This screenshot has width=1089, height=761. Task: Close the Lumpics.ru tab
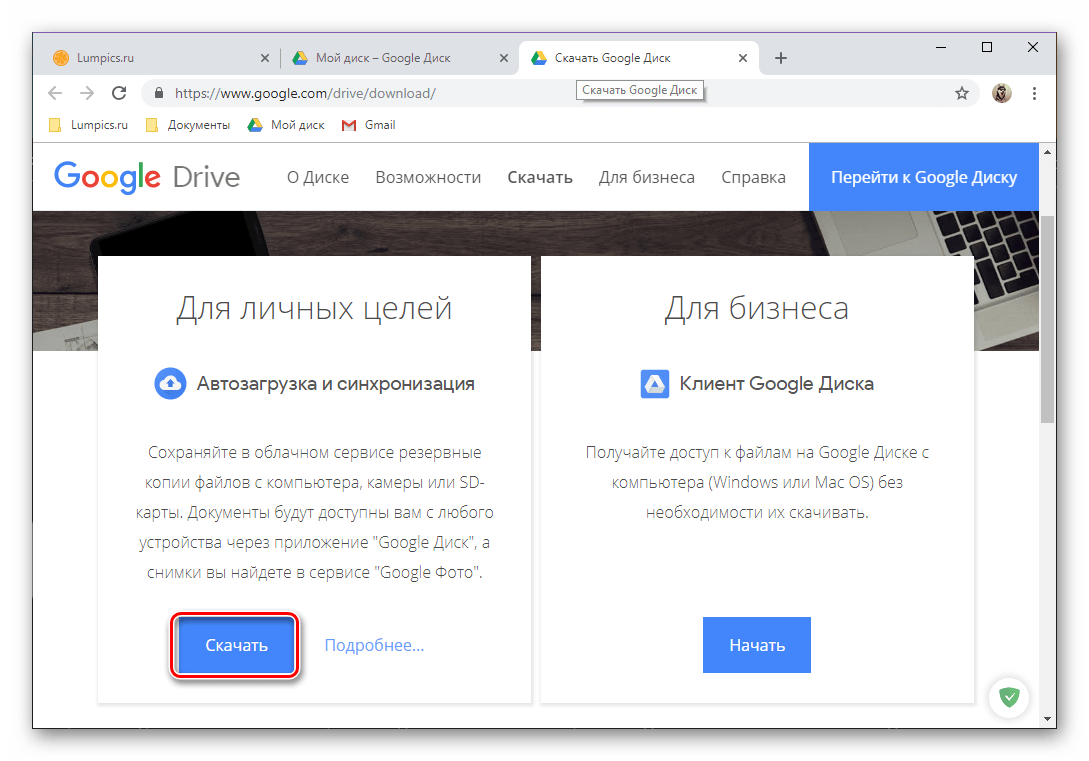265,58
